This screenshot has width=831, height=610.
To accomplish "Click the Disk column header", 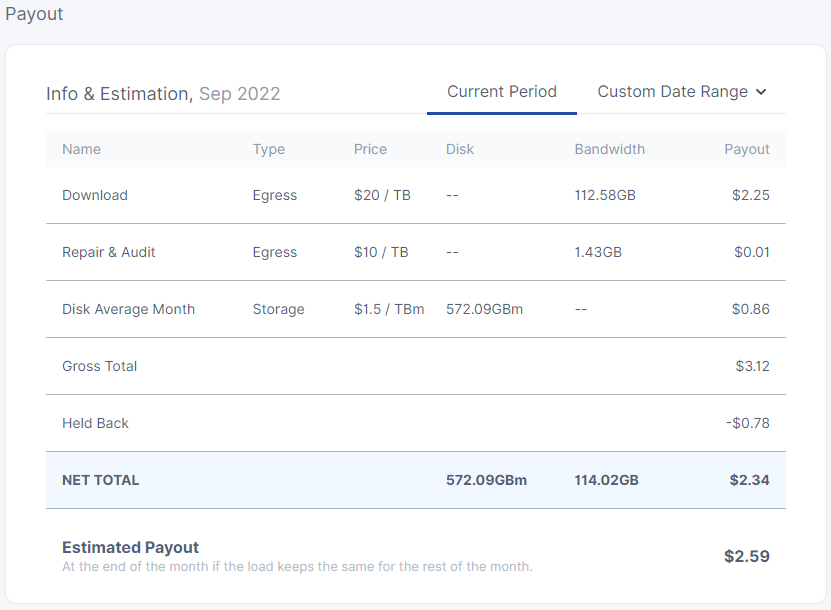I will [459, 149].
